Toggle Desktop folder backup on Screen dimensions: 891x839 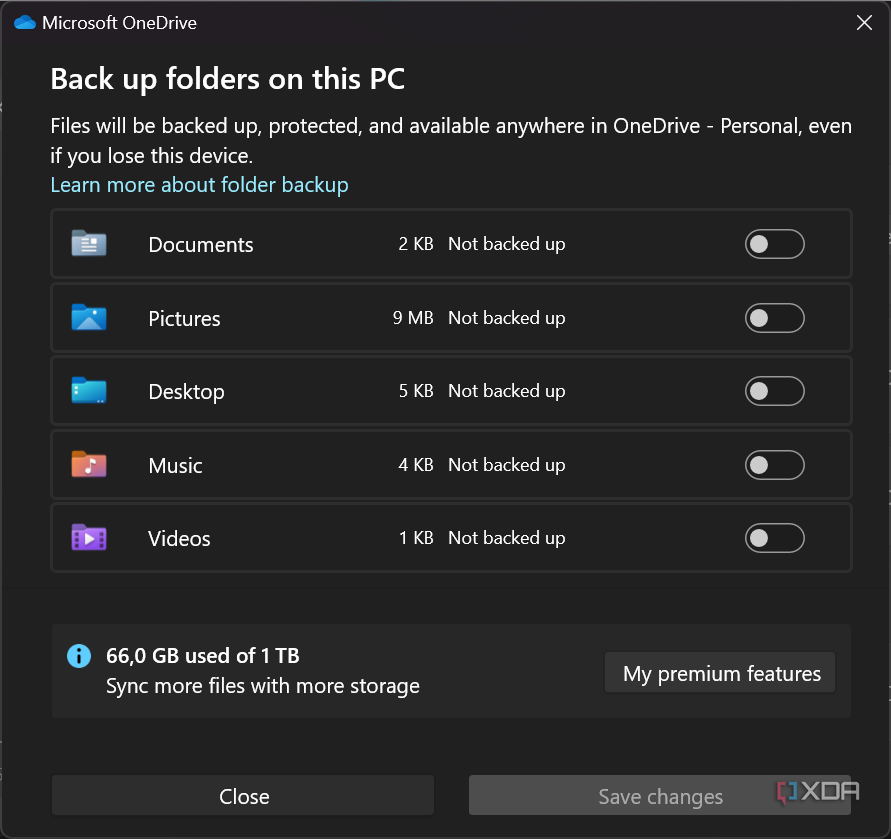click(x=774, y=391)
